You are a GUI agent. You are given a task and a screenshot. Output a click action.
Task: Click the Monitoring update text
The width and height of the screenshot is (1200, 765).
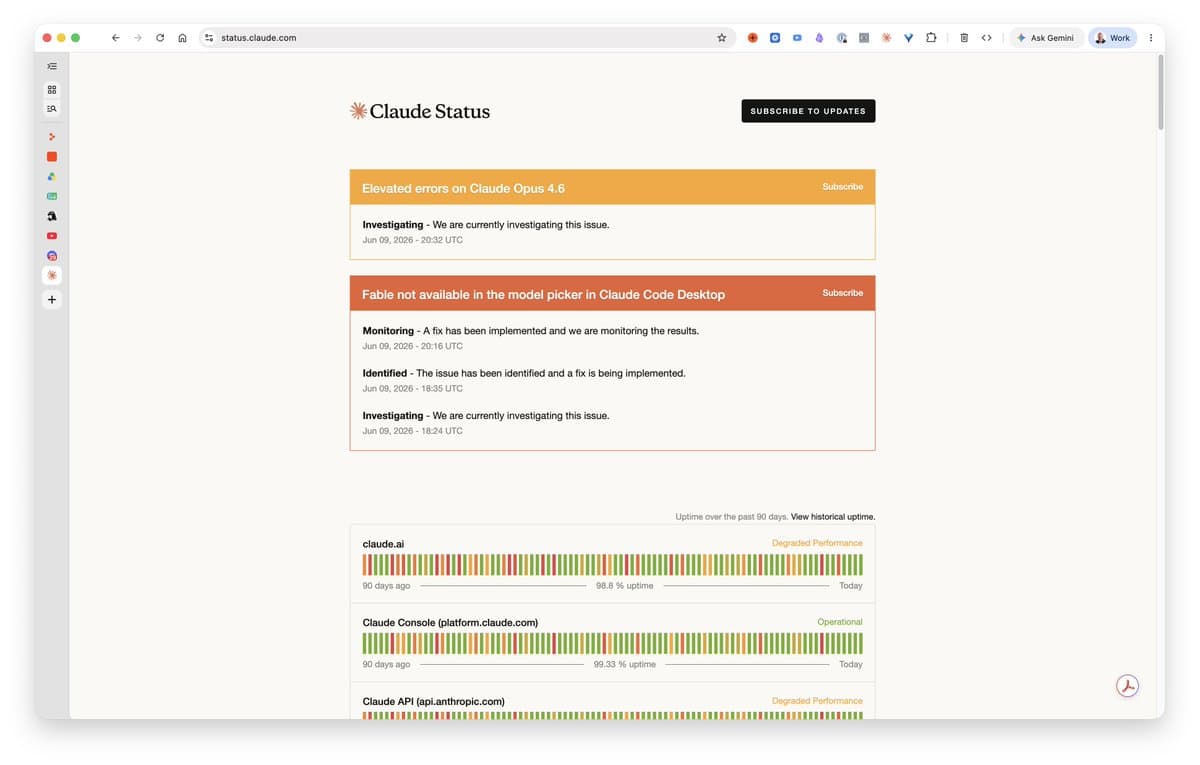(x=530, y=331)
